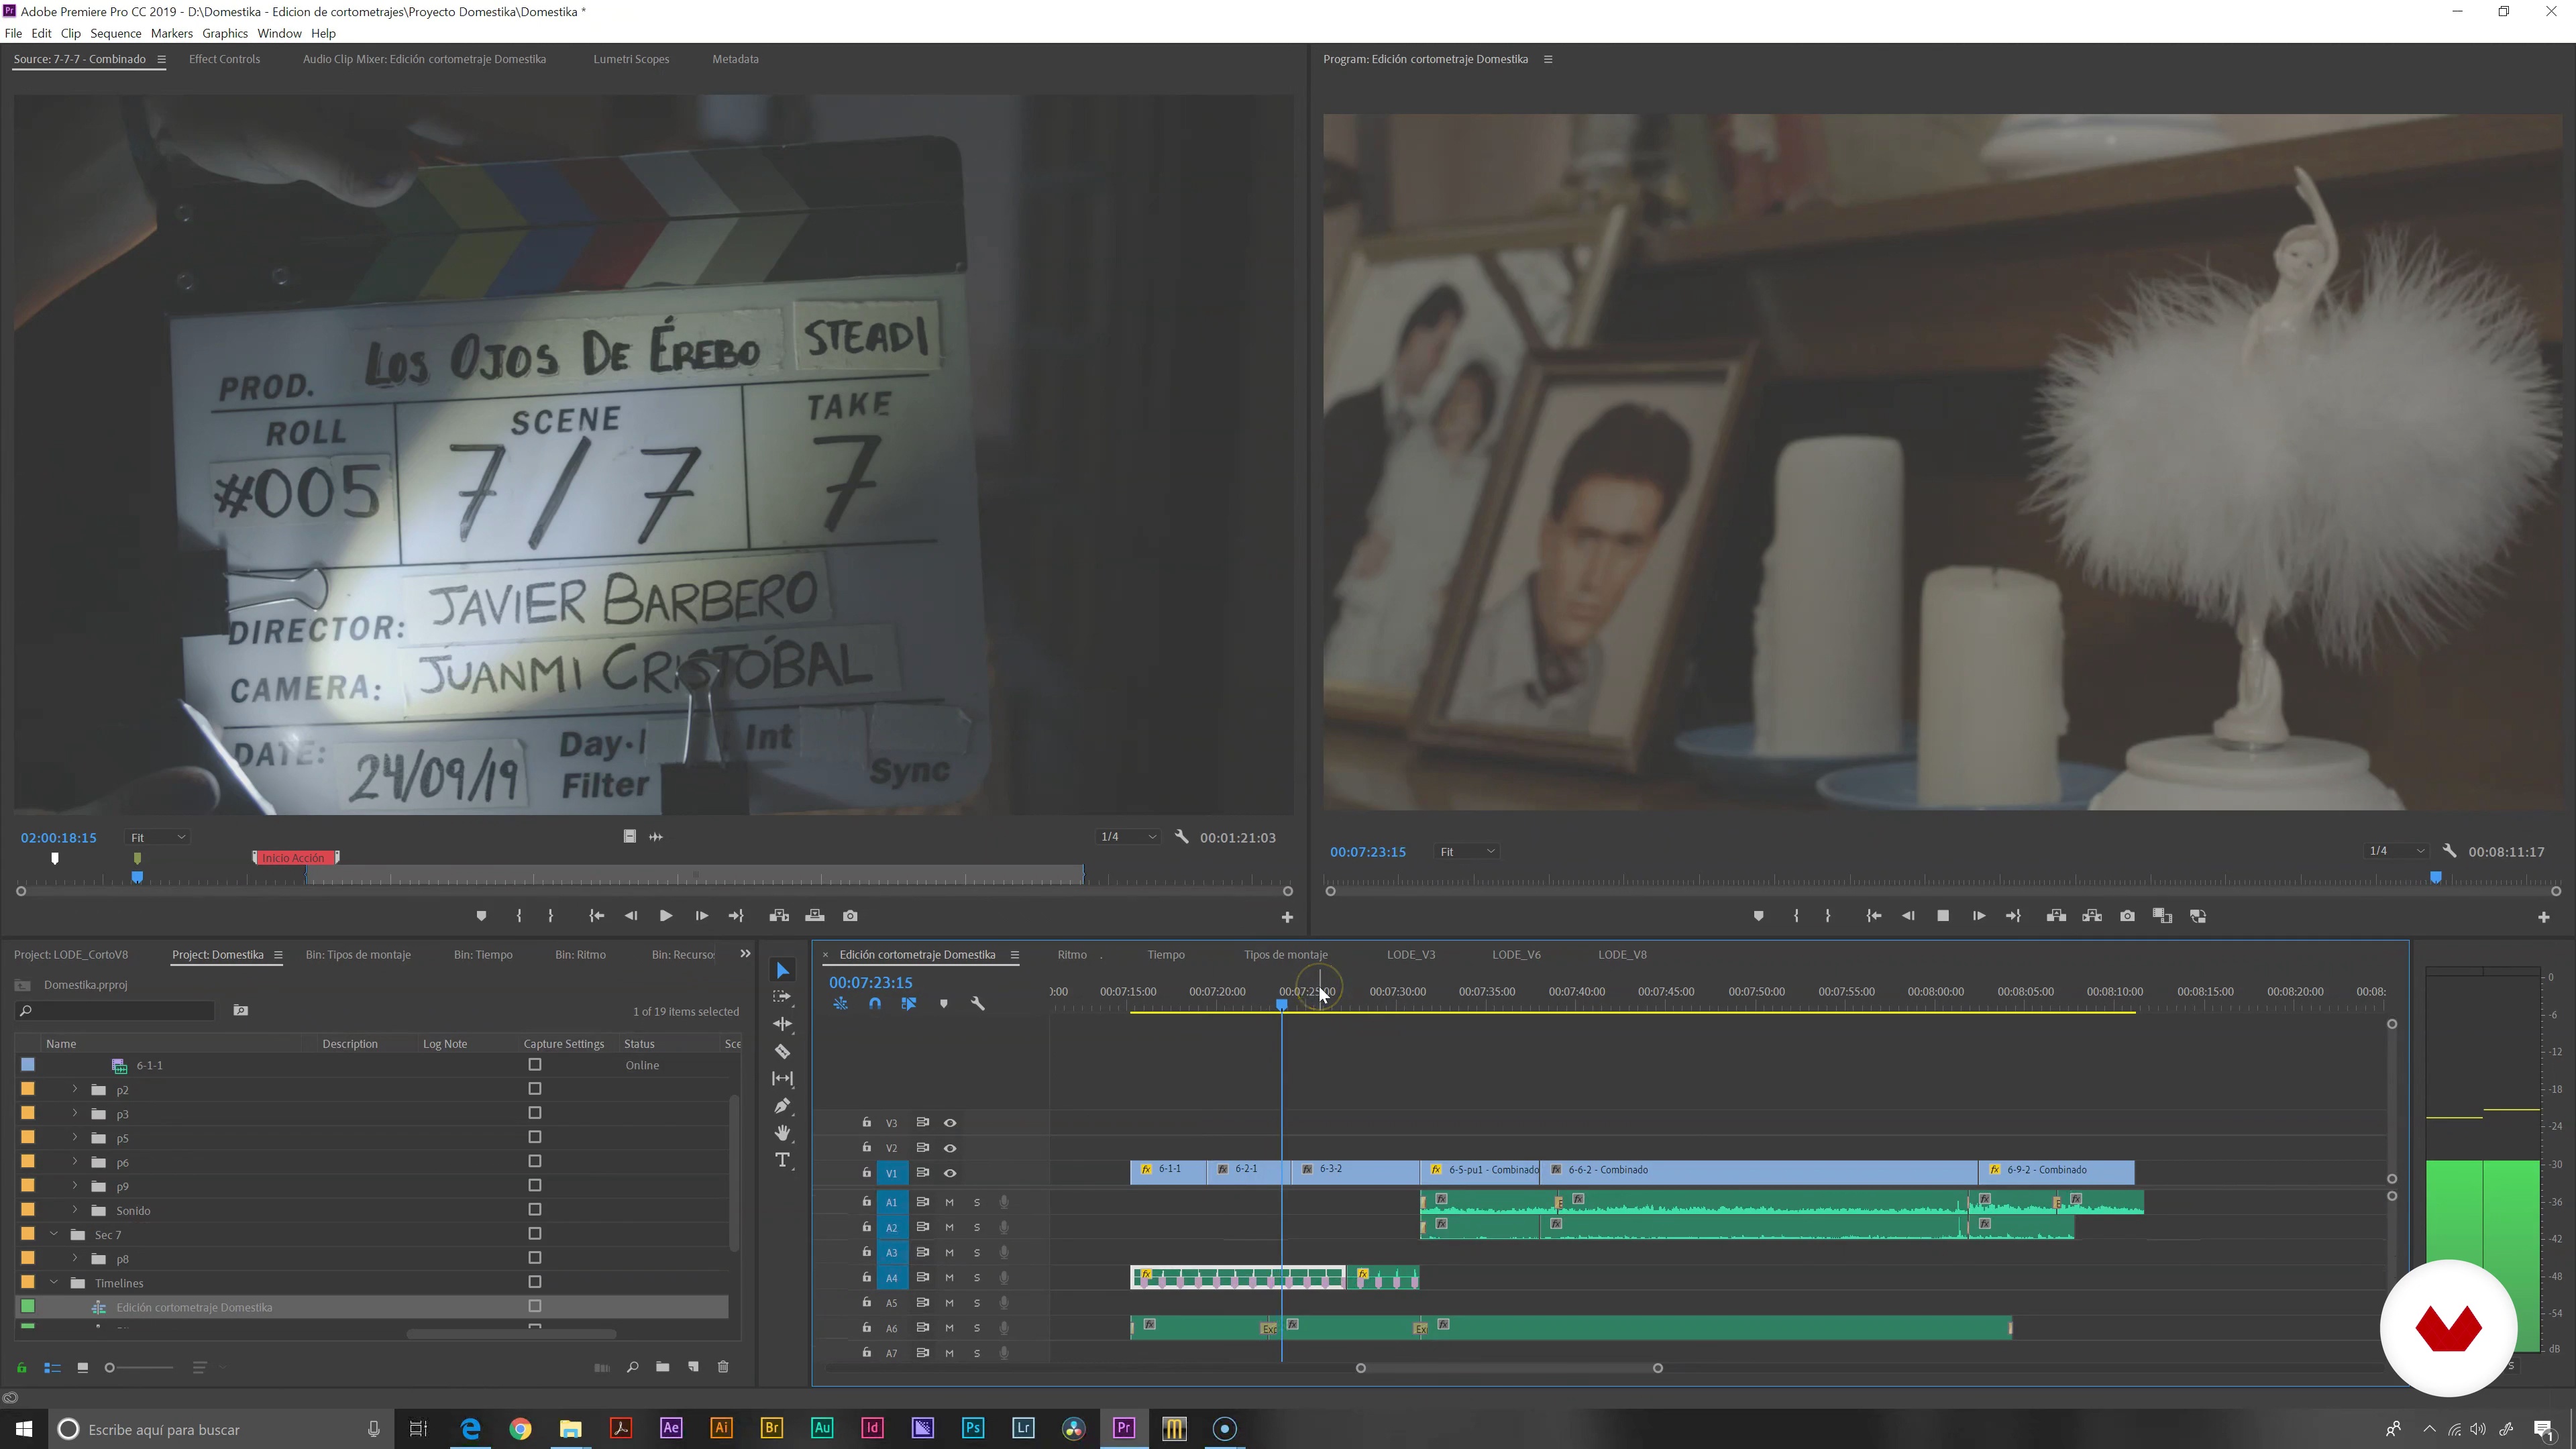Select the Selection tool arrow
Viewport: 2576px width, 1449px height.
(783, 970)
